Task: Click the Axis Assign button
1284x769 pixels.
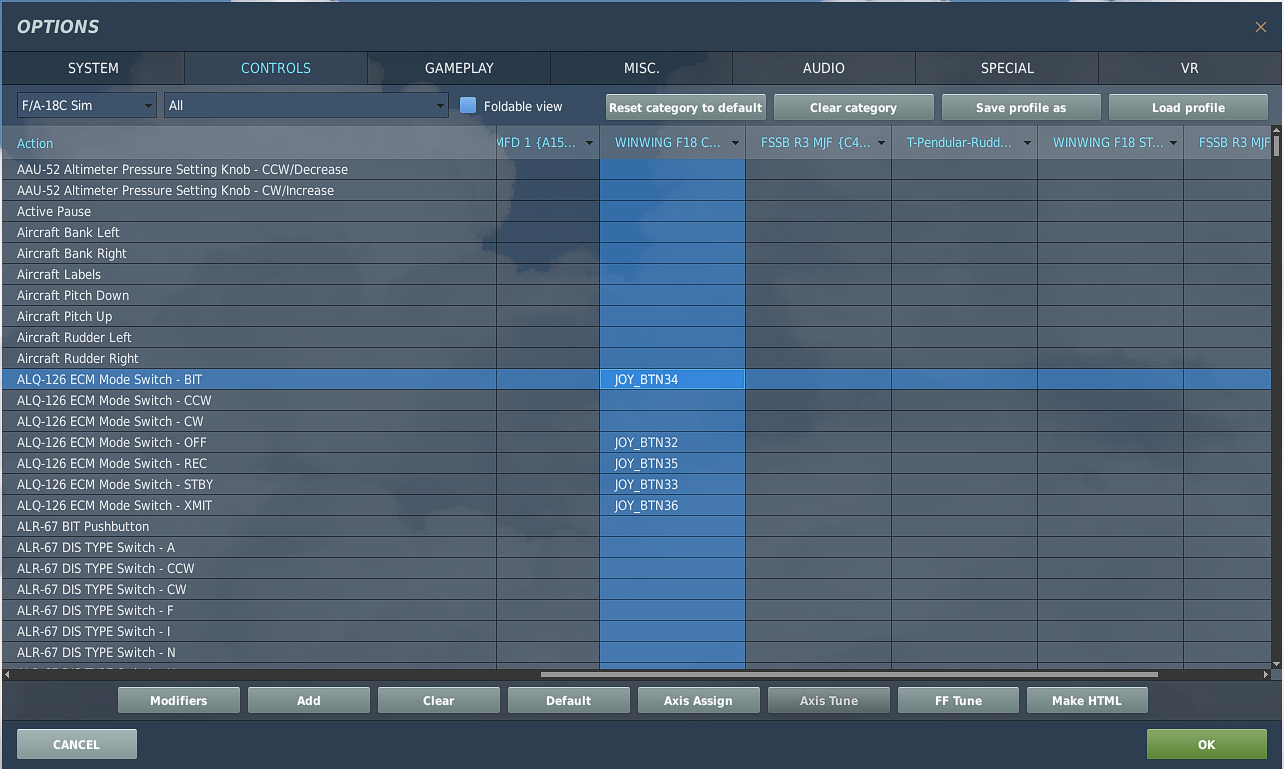Action: [x=698, y=700]
